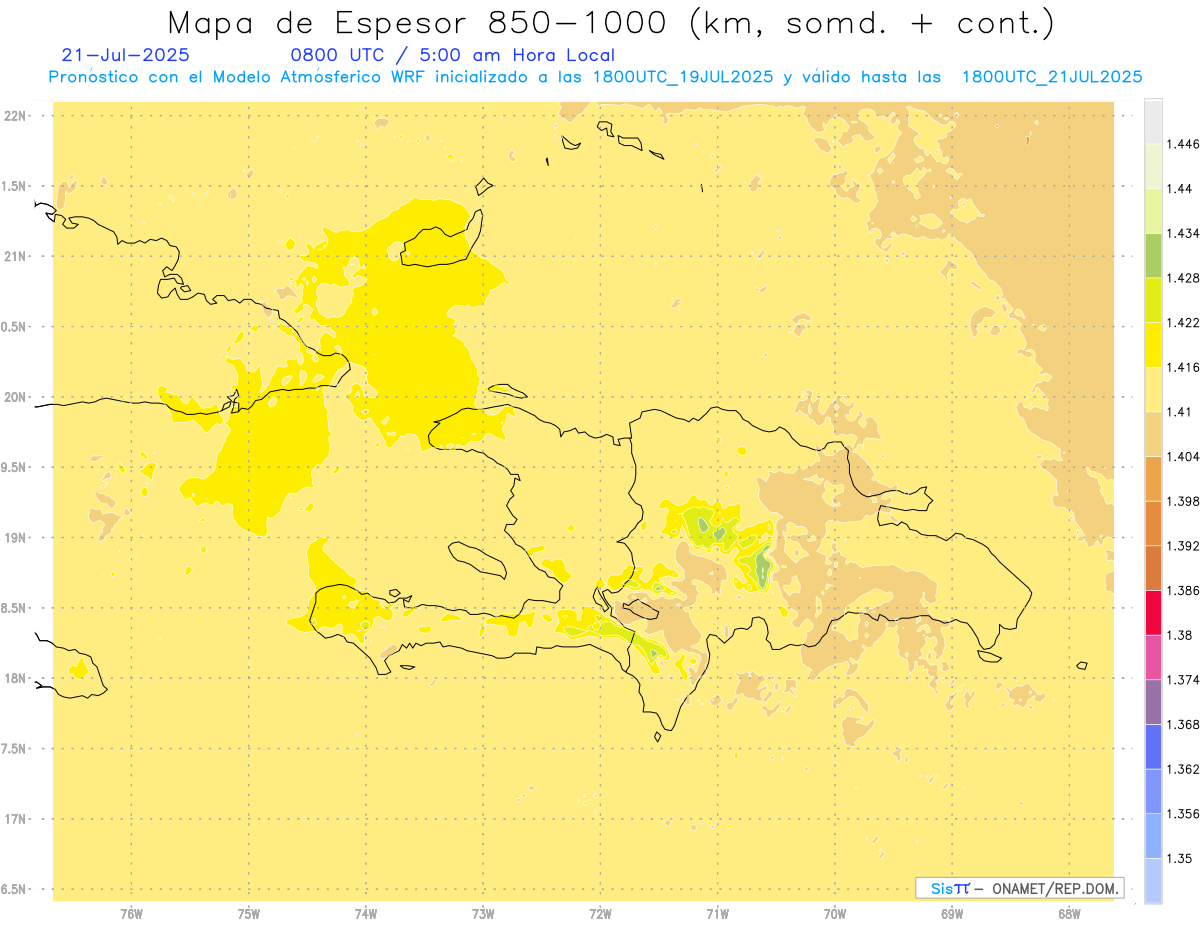Pick the tan legend band between 1.404 and 1.41
Screen dimensions: 1200x927
1153,434
